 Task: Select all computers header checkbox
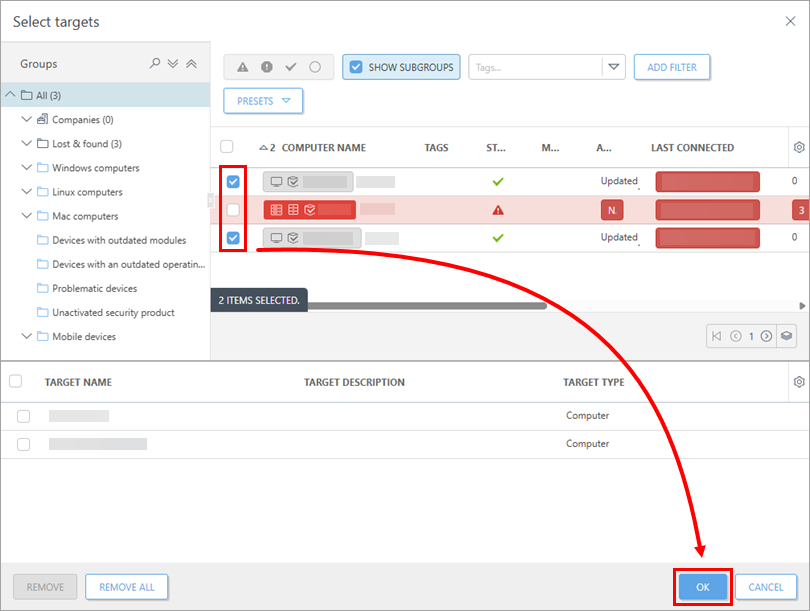[227, 147]
